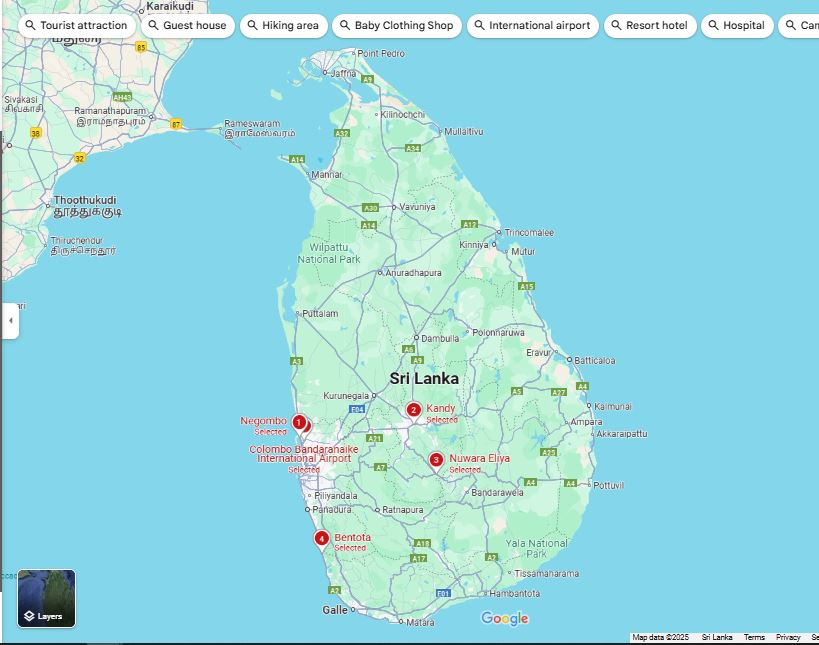Select the Bentota map pin numbered 4
Viewport: 819px width, 645px height.
click(321, 538)
